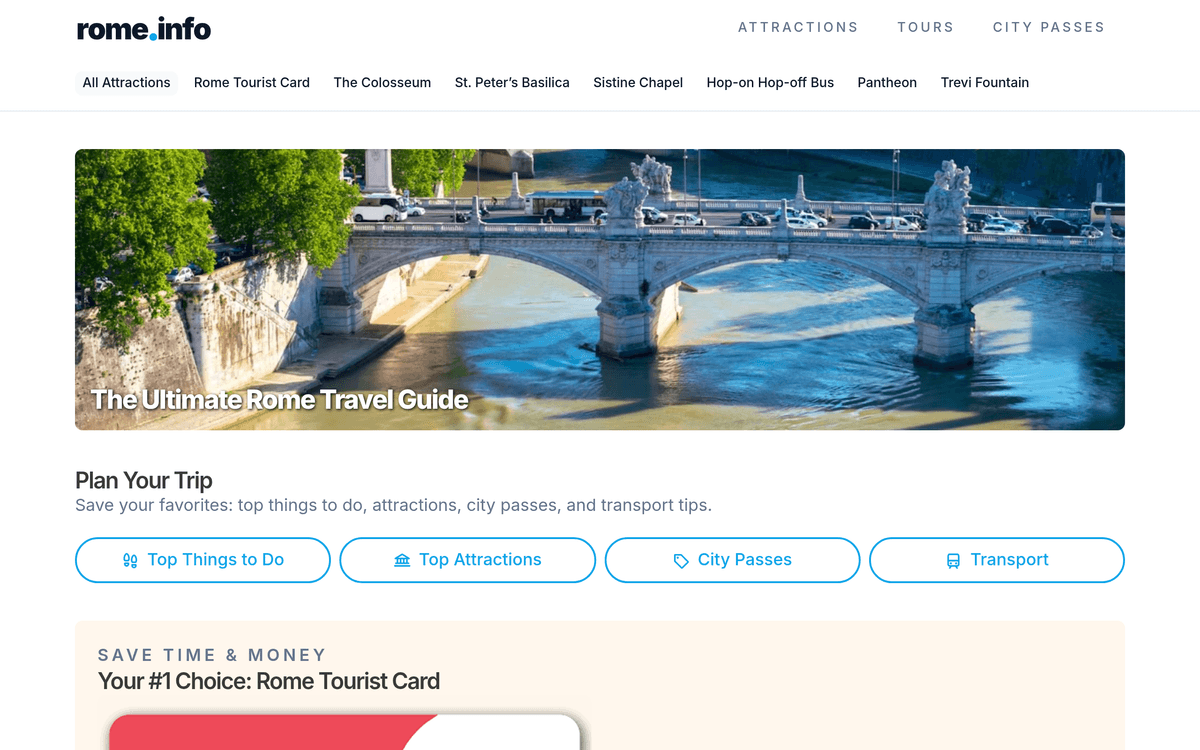The image size is (1200, 750).
Task: Click the Rome bridge hero image
Action: pos(600,290)
